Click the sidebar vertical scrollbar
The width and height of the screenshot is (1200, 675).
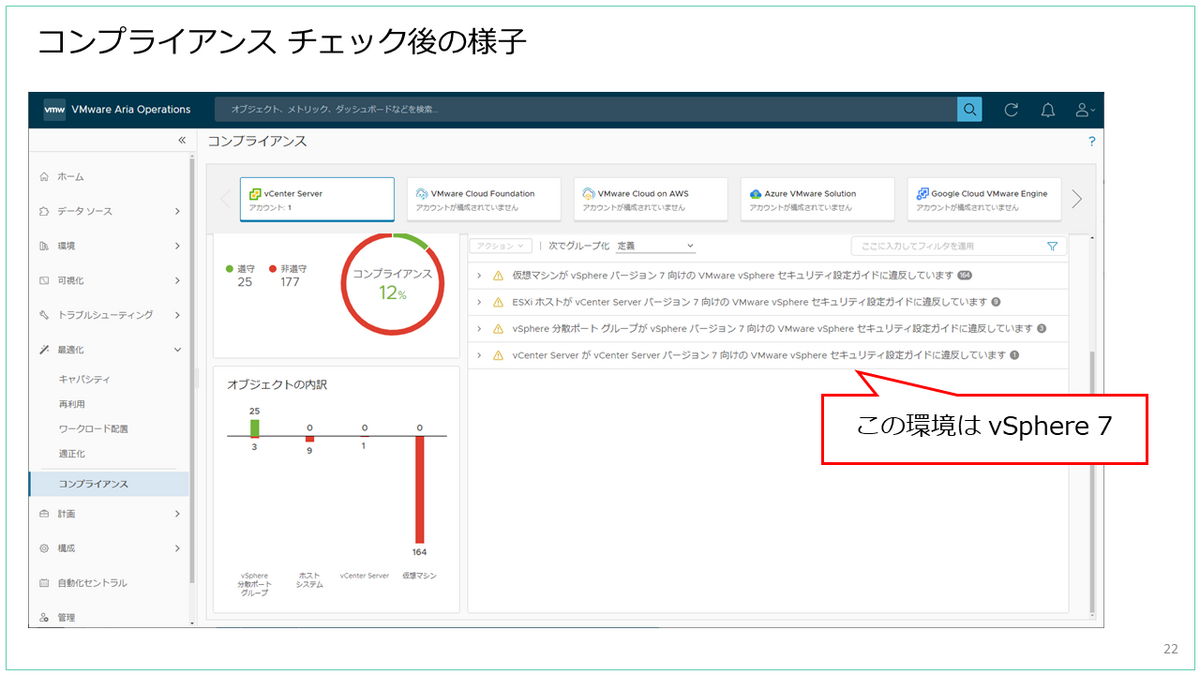tap(191, 370)
